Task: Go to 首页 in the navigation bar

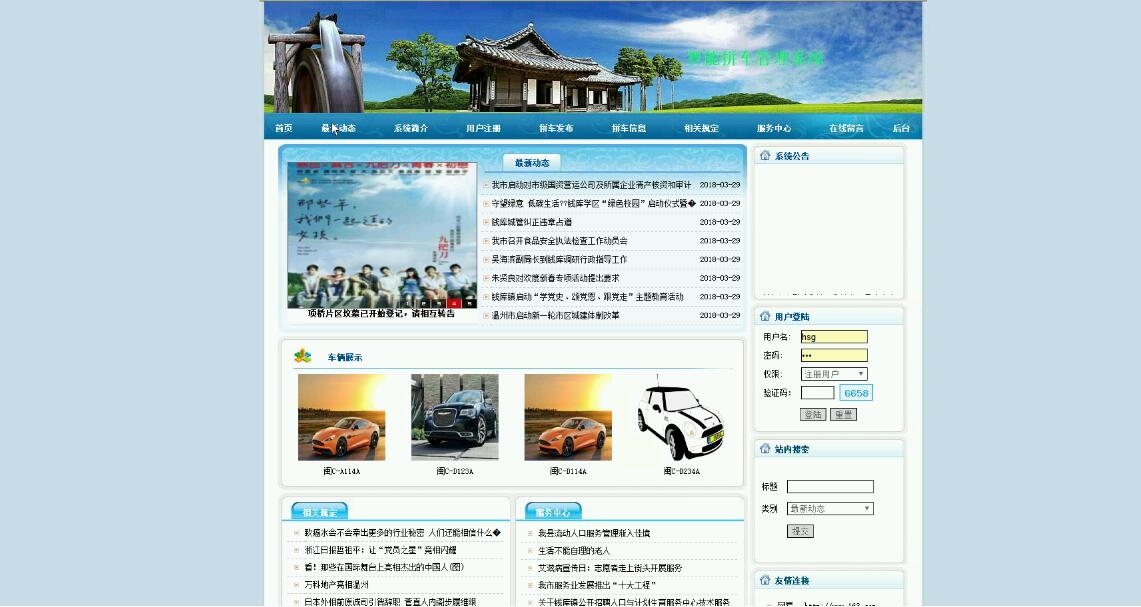Action: click(x=283, y=128)
